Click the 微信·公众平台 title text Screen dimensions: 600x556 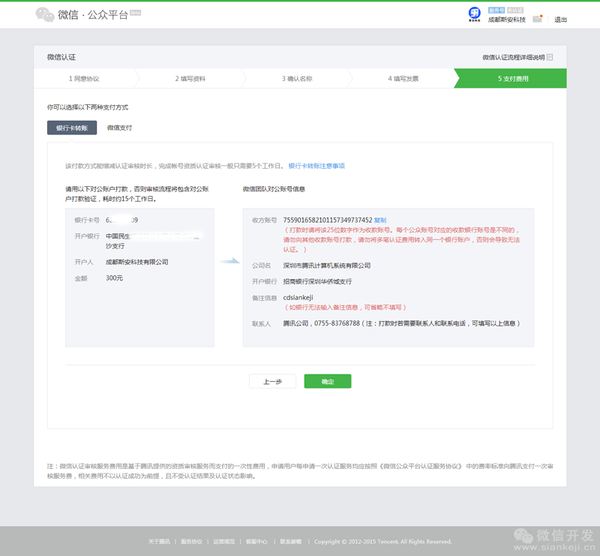93,15
